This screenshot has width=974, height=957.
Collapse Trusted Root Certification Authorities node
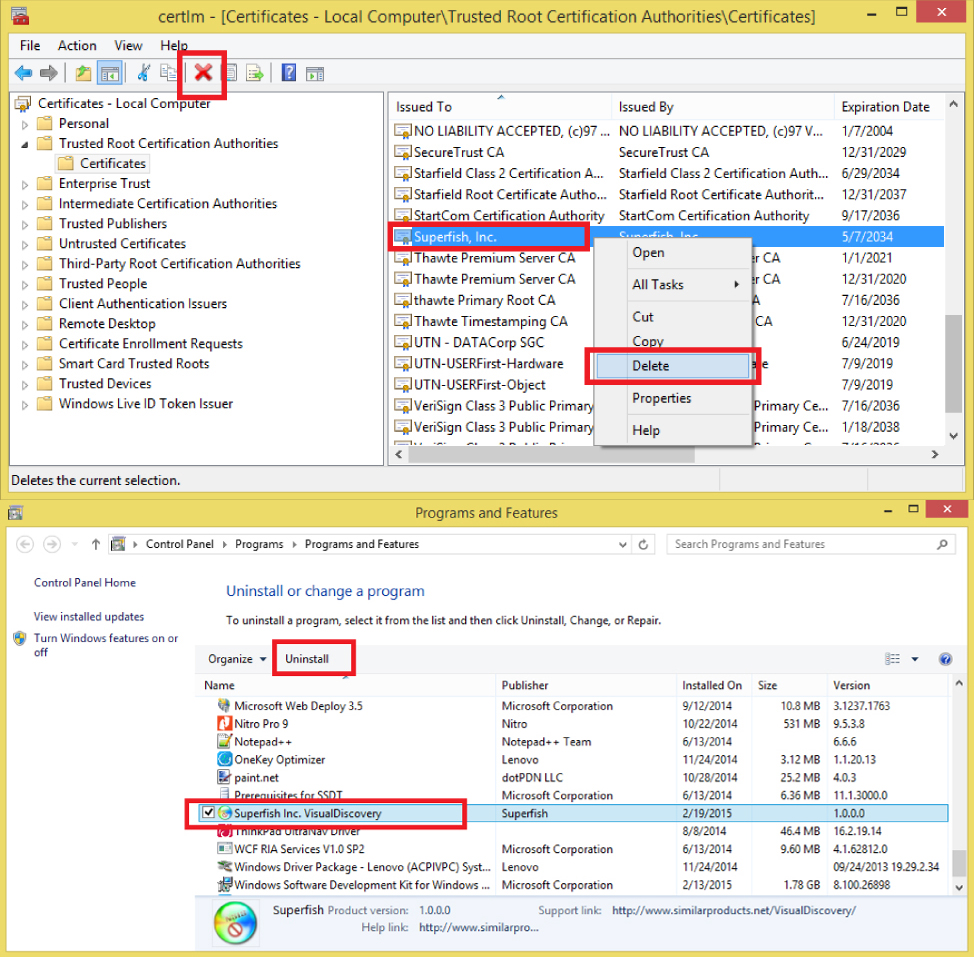tap(25, 144)
